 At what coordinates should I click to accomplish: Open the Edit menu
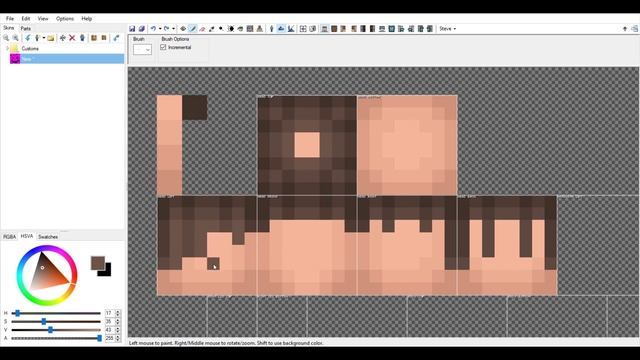coord(26,18)
